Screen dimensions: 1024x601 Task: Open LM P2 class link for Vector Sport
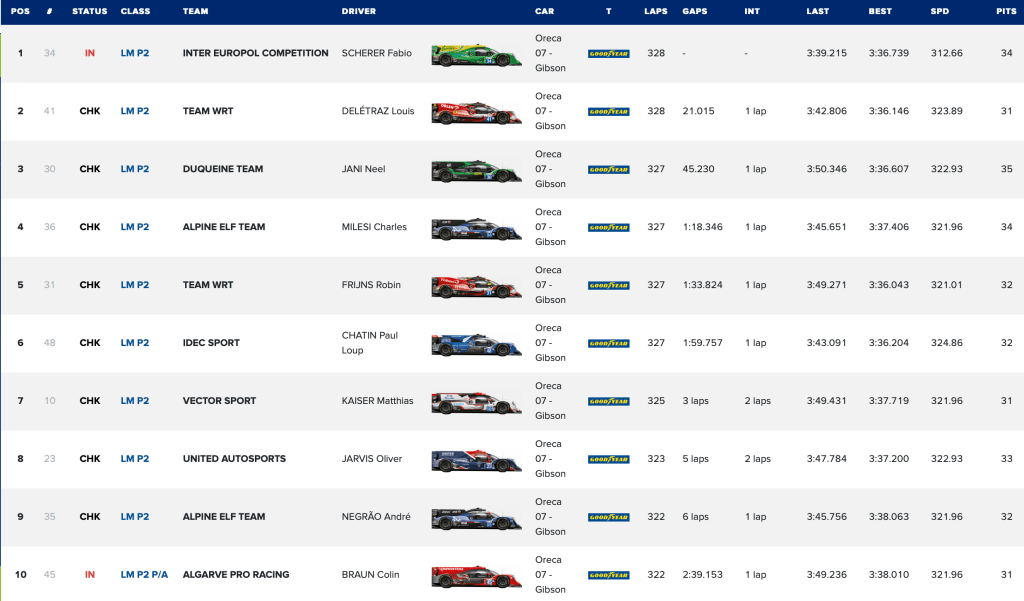(x=135, y=400)
